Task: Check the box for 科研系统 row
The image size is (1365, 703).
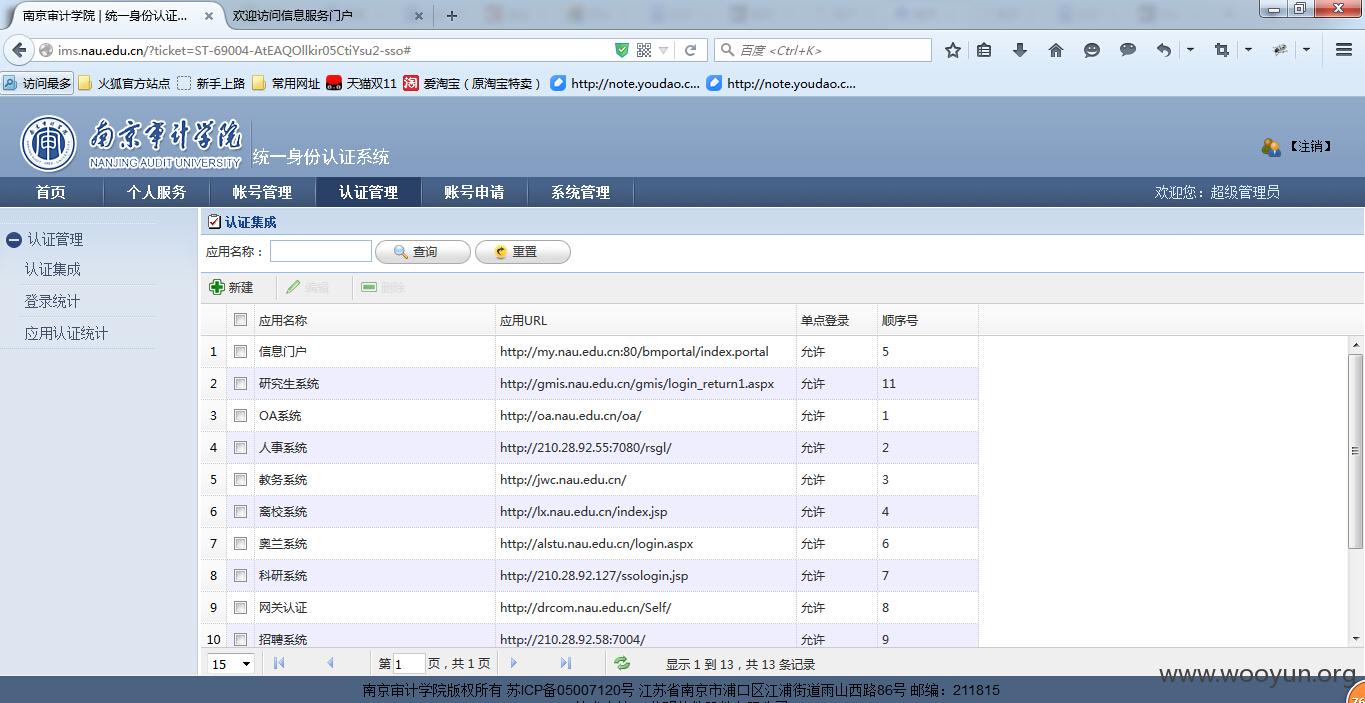Action: (x=240, y=576)
